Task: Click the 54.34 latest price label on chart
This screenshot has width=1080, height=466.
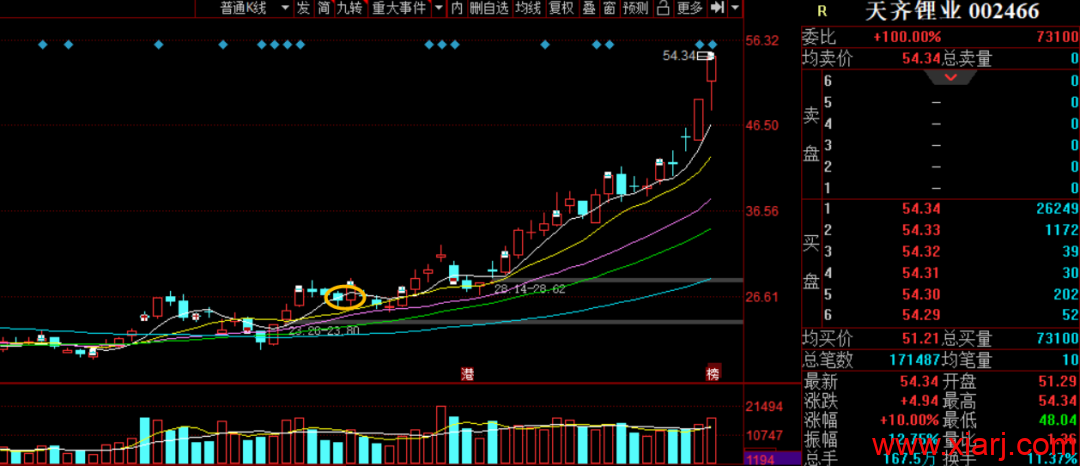Action: (678, 56)
